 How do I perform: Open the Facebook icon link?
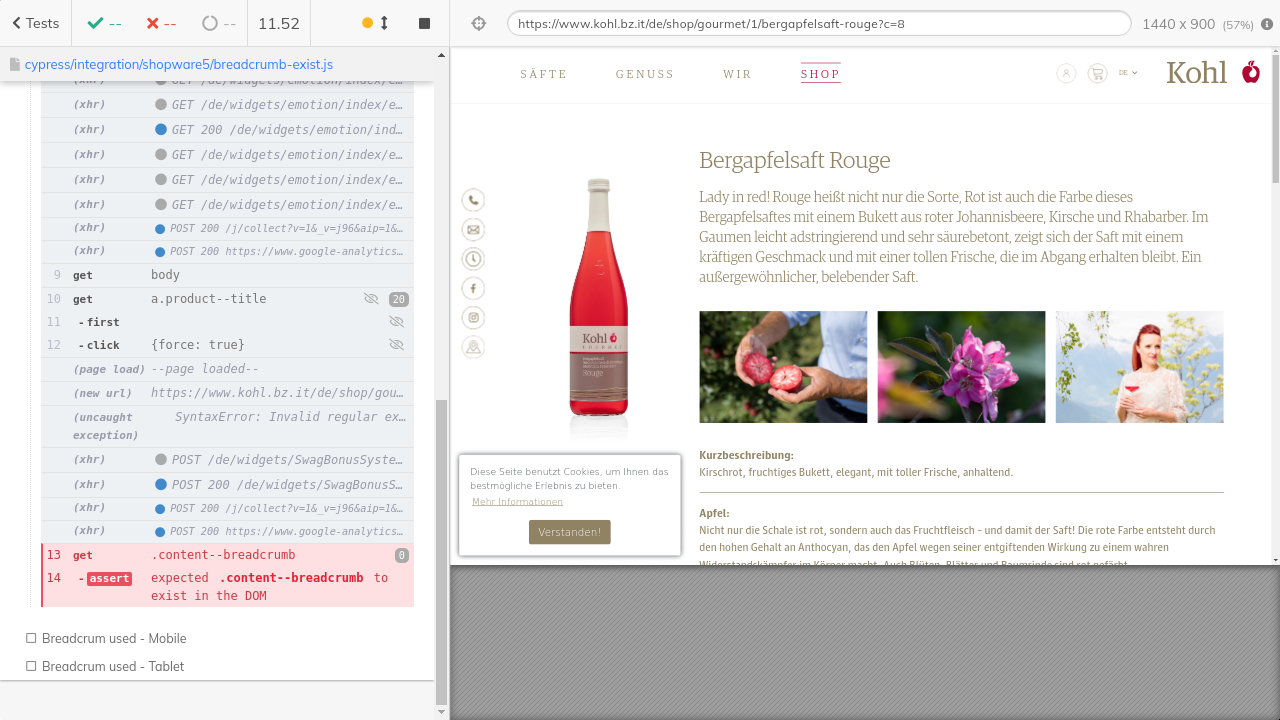(x=473, y=289)
